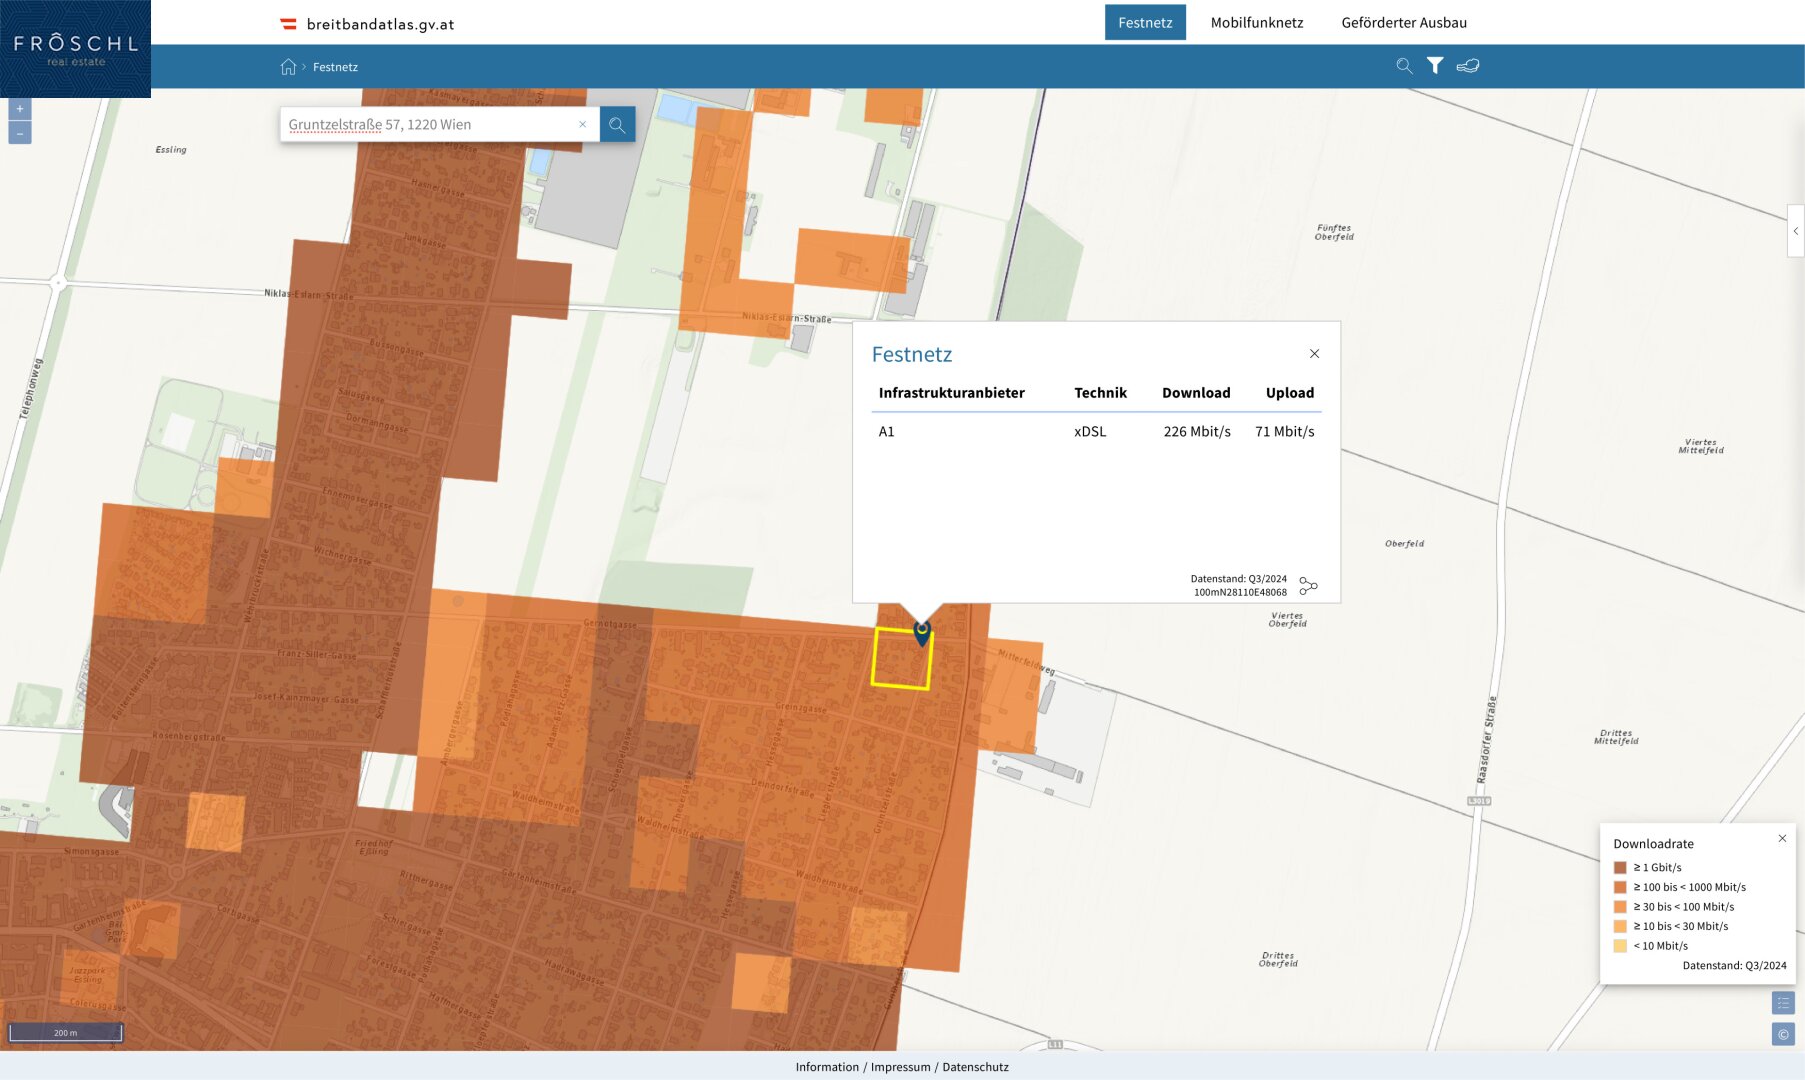
Task: Click into the address search field
Action: (430, 125)
